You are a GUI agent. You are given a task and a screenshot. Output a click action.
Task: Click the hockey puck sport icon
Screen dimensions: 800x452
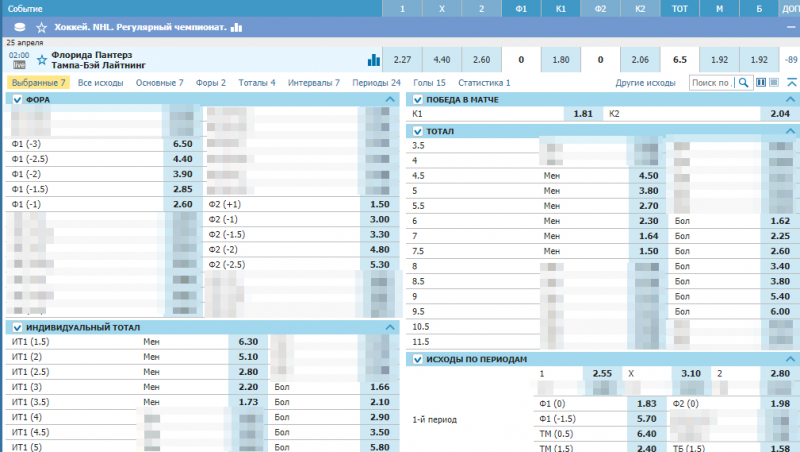coord(17,28)
